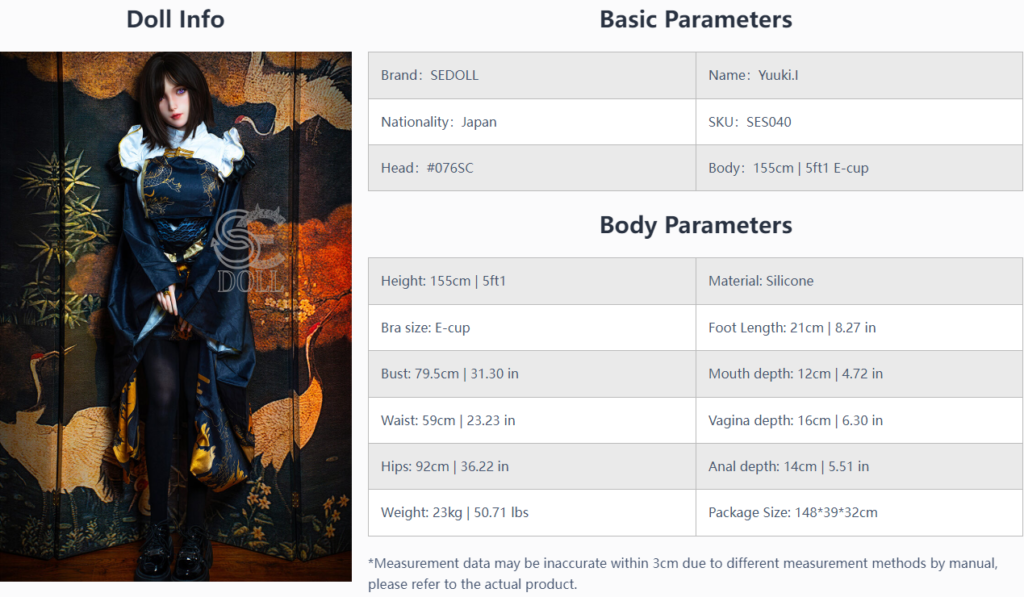This screenshot has height=597, width=1024.
Task: Click the Body: 155cm E-cup cell
Action: (x=859, y=168)
